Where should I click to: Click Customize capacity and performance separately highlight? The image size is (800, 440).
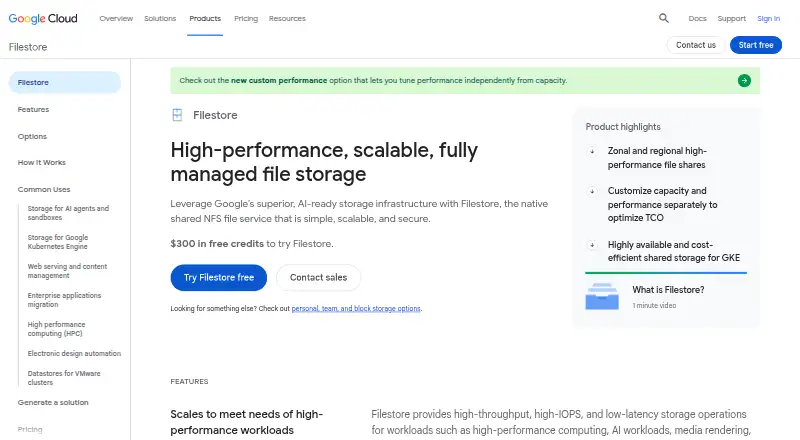pyautogui.click(x=662, y=204)
